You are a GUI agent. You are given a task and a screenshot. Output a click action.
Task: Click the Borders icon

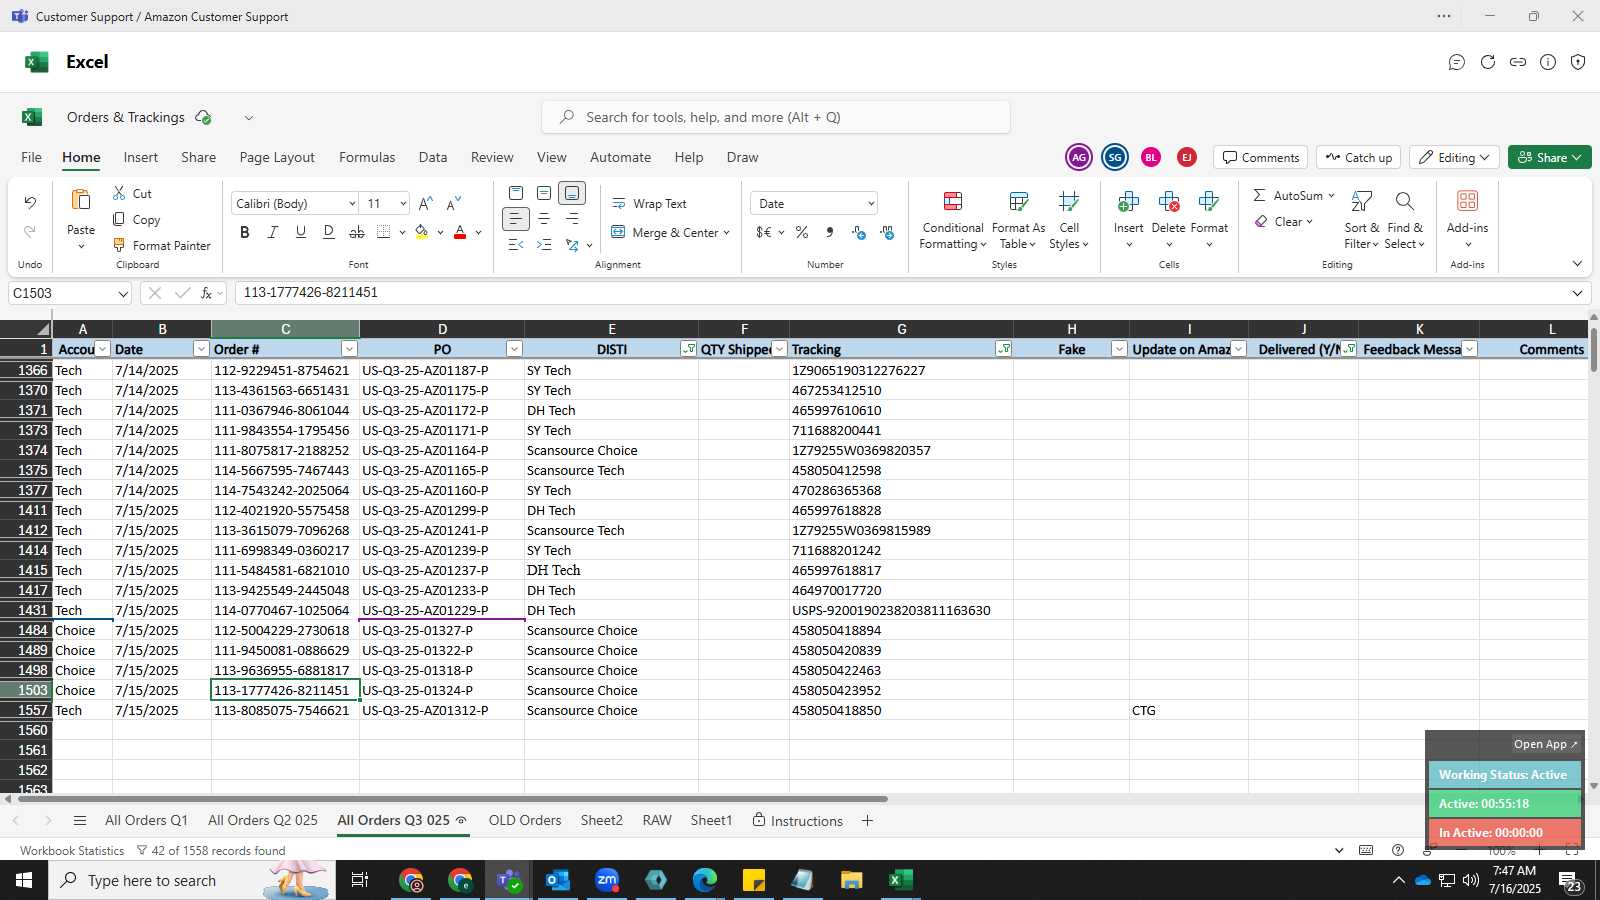[384, 232]
